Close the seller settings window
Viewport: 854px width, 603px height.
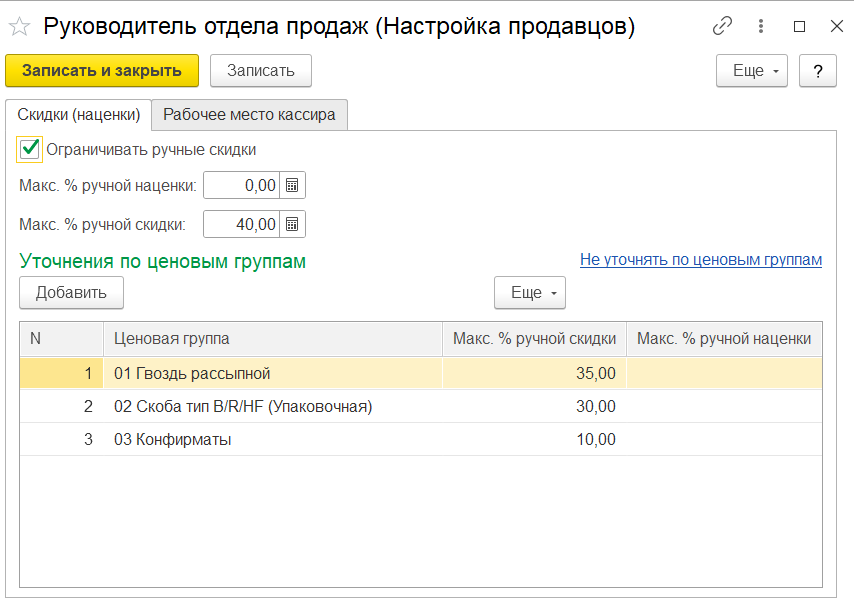click(836, 27)
